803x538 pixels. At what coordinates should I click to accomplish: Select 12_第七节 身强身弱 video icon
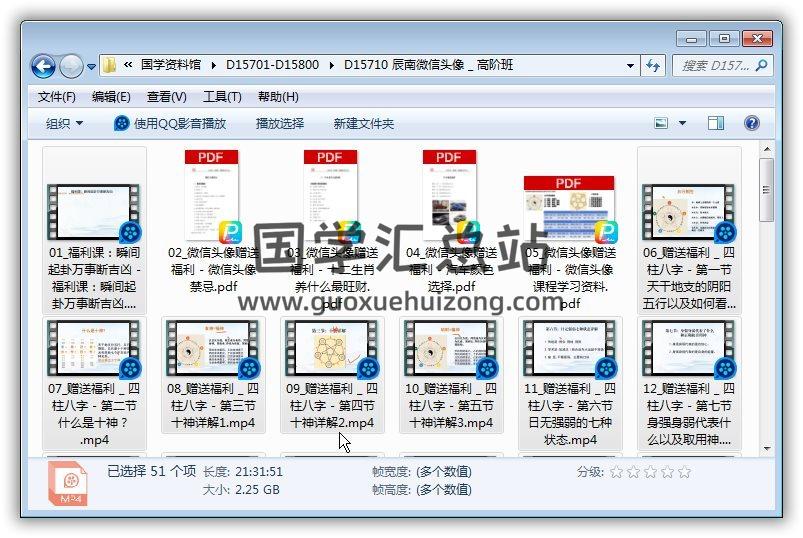click(689, 349)
